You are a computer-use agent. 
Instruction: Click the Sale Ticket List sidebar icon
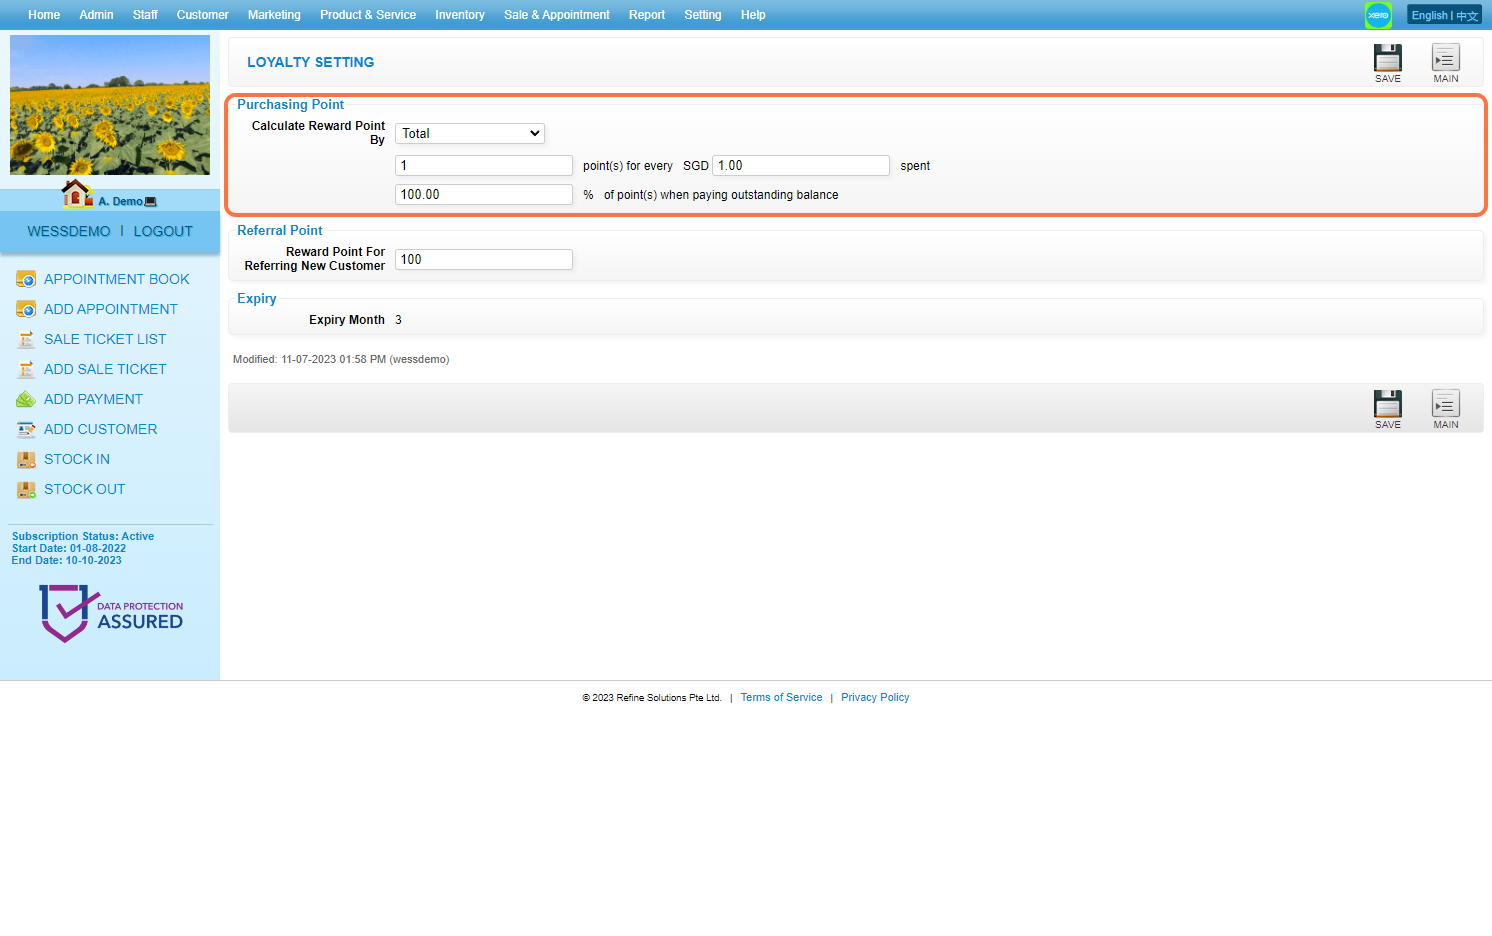[x=26, y=339]
